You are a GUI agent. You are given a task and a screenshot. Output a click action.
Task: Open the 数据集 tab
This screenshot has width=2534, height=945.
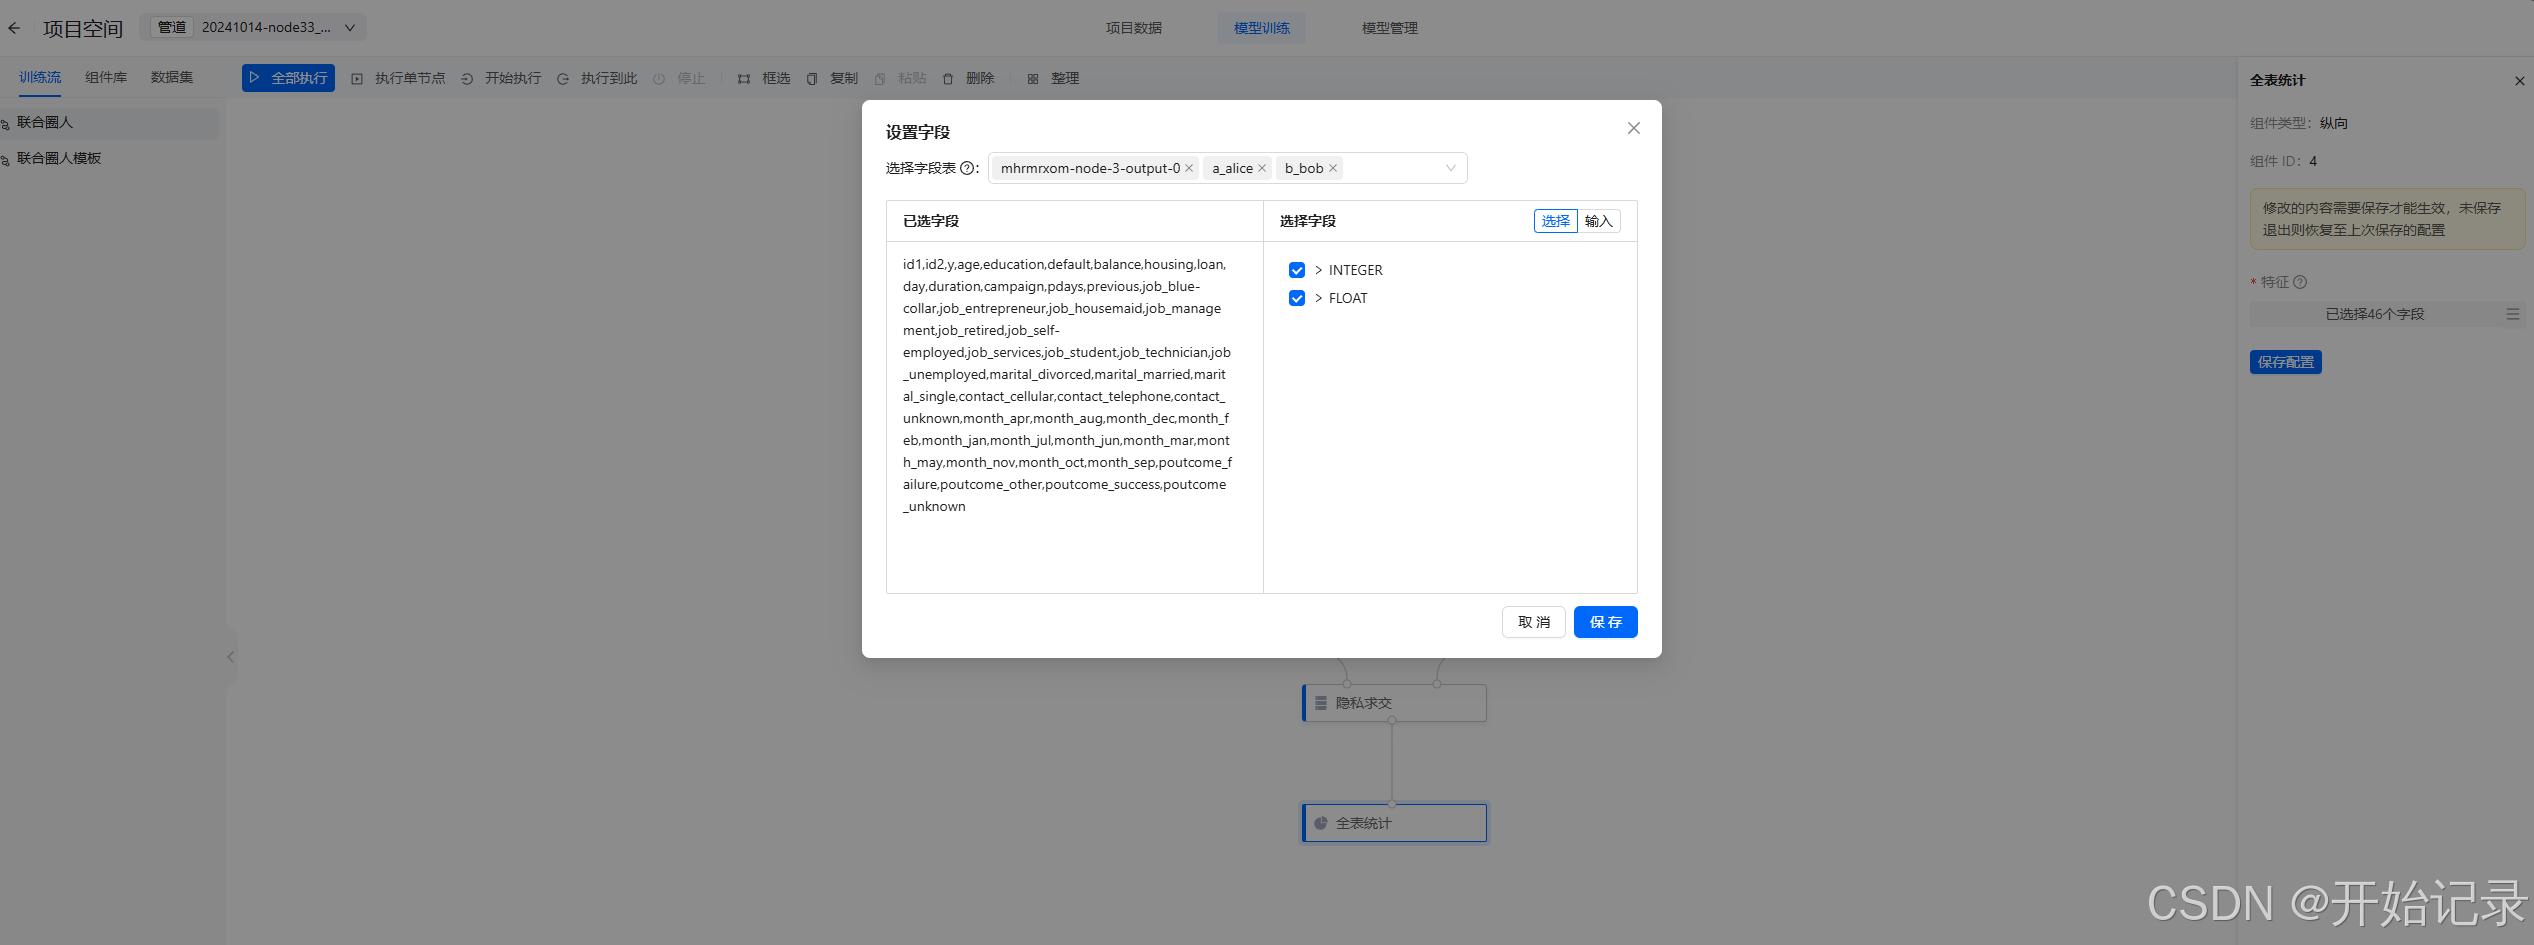click(170, 77)
